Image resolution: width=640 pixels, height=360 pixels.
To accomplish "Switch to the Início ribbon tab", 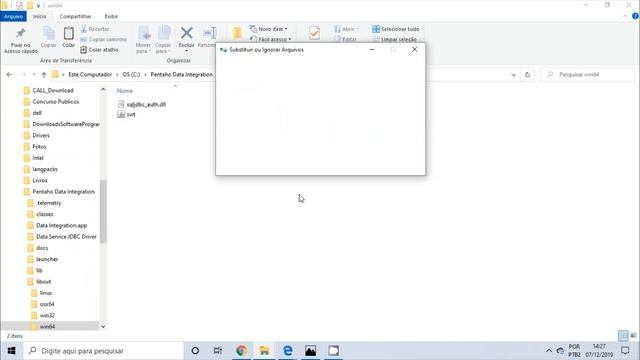I will click(x=40, y=16).
